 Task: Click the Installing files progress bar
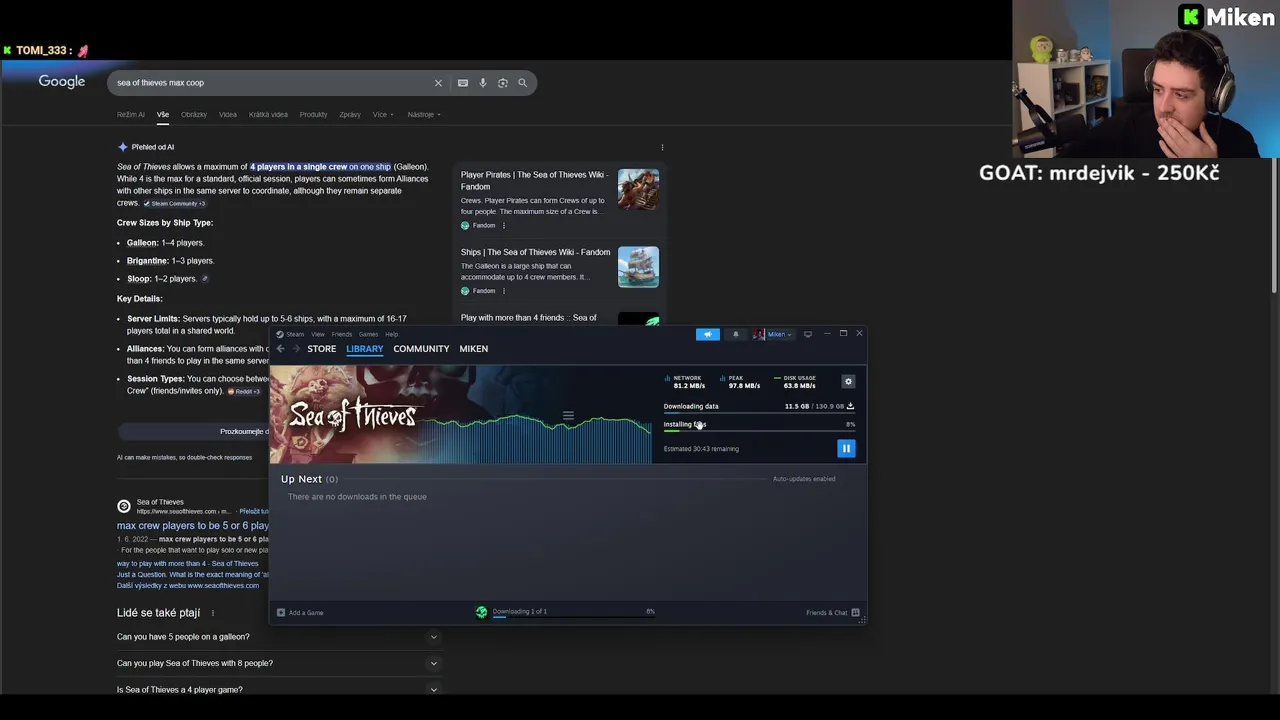pos(759,430)
